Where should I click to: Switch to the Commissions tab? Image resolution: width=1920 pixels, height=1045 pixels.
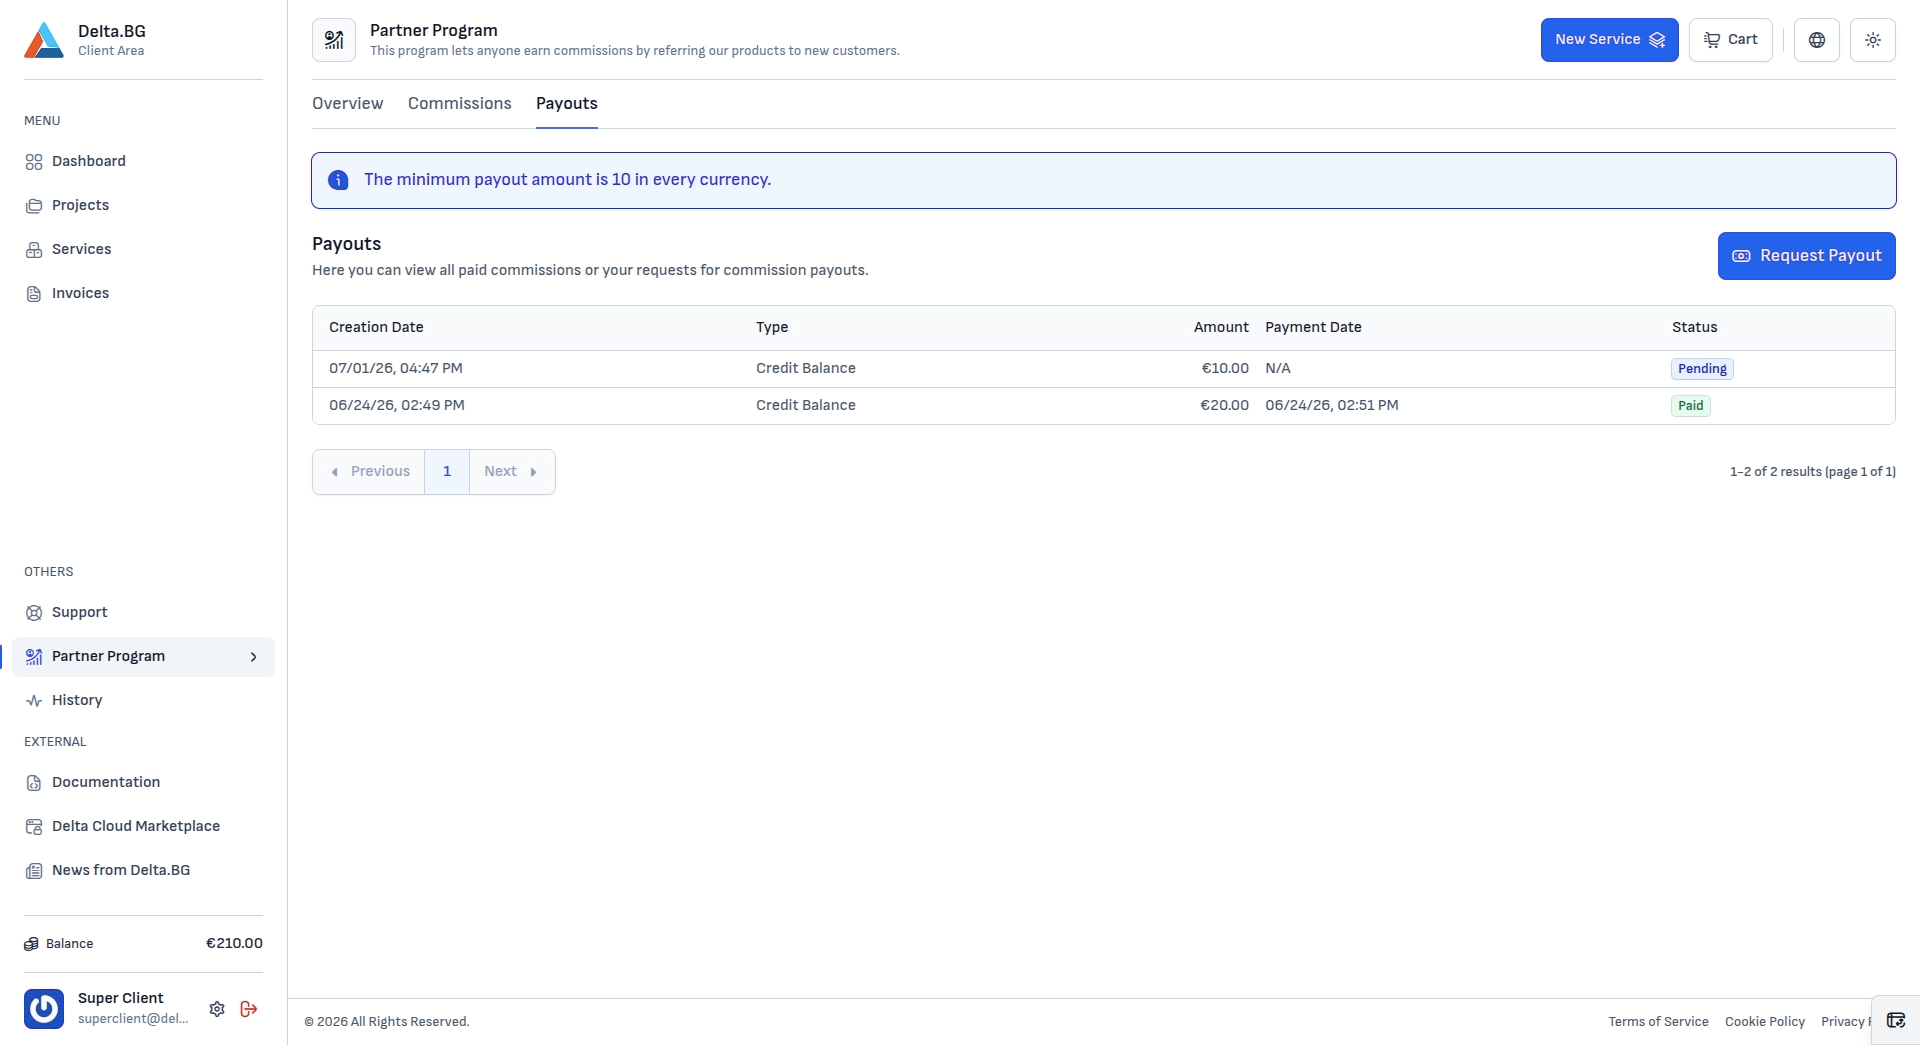point(459,104)
